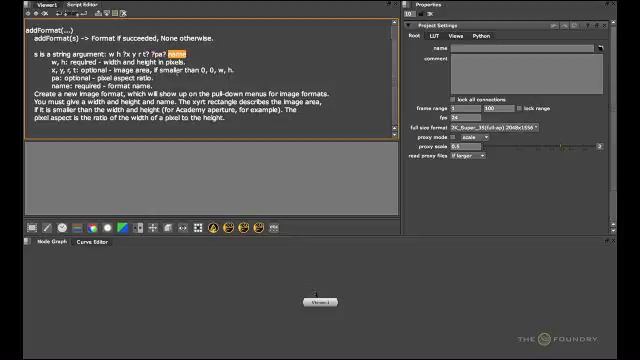This screenshot has width=640, height=360.
Task: Switch to the Curve Editor tab
Action: coord(92,242)
